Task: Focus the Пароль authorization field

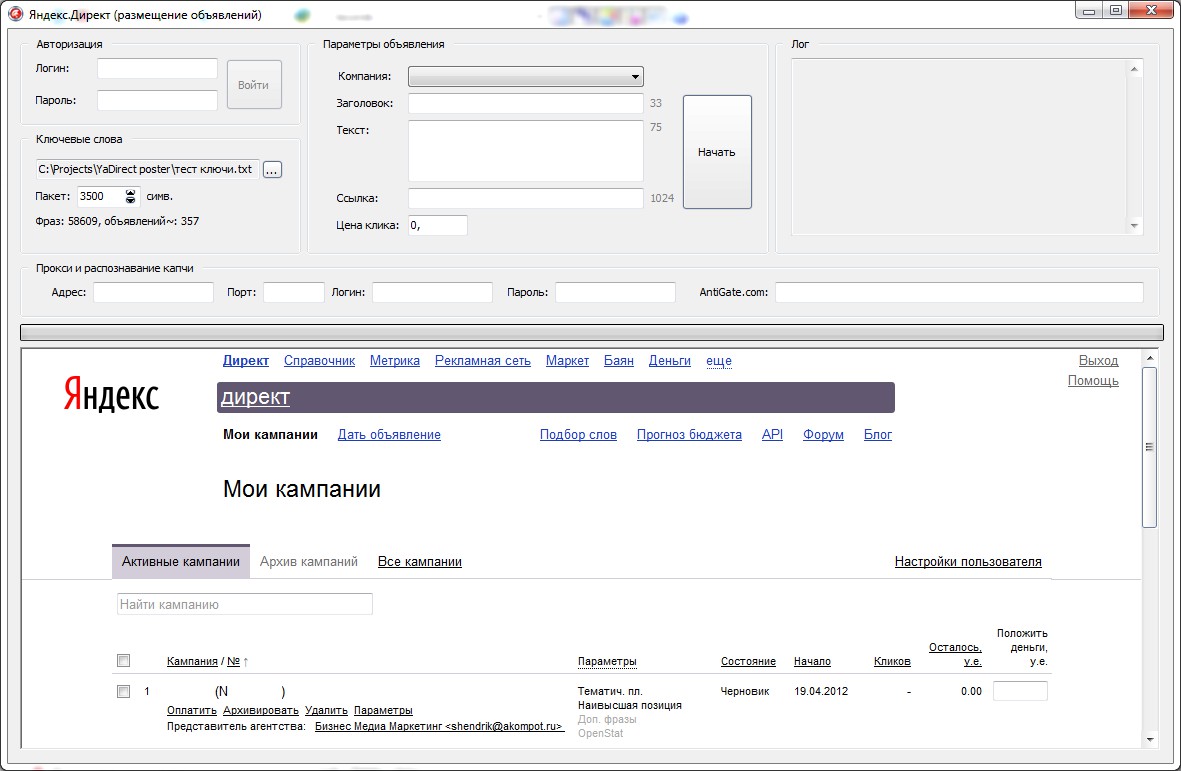Action: (x=157, y=100)
